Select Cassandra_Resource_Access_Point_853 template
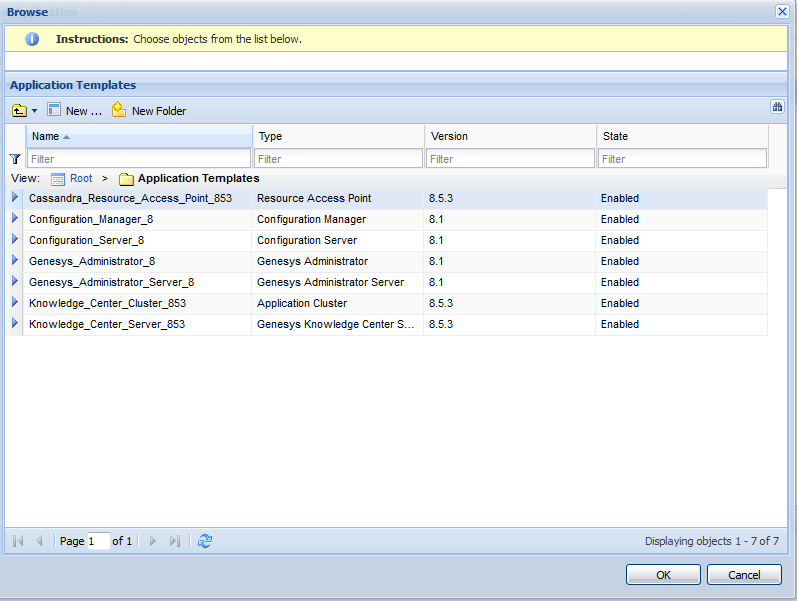 coord(130,198)
